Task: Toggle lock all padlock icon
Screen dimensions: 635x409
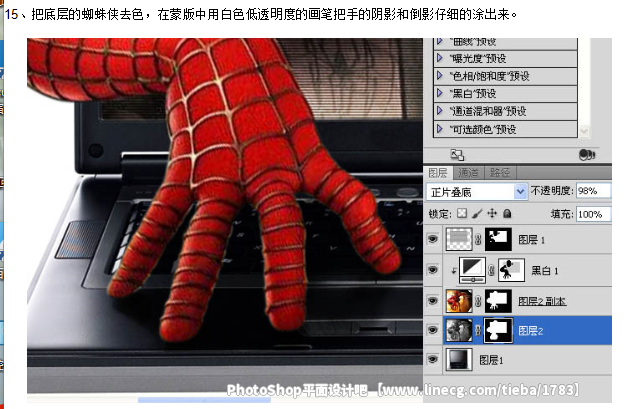Action: (507, 213)
